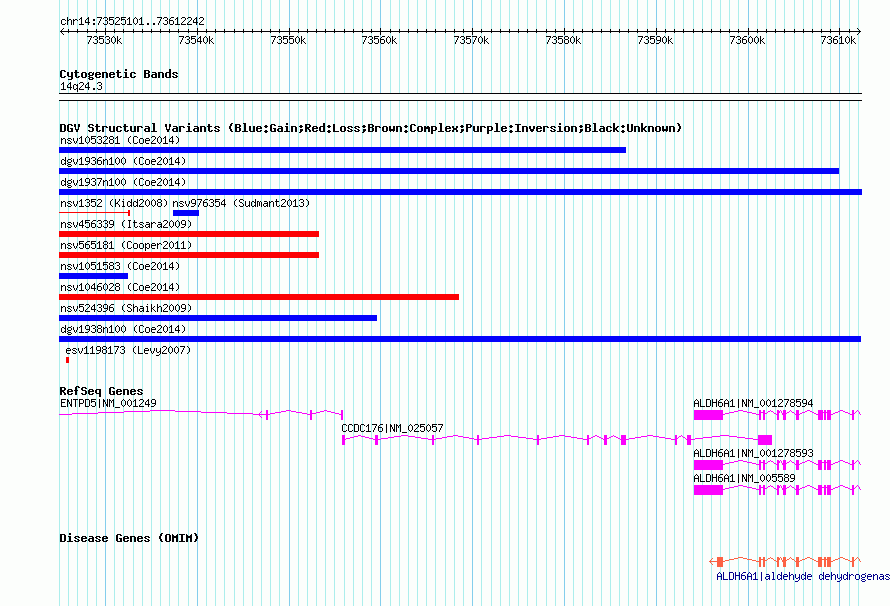Image resolution: width=890 pixels, height=606 pixels.
Task: Click the nsv976354 (Sudmant2013) short blue bar
Action: click(x=186, y=213)
